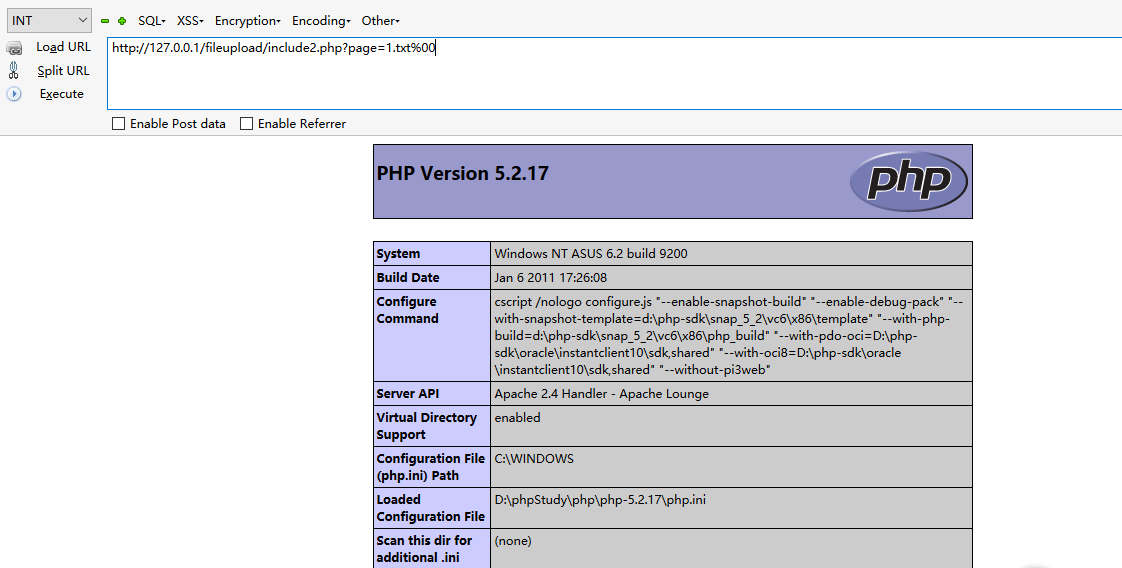The height and width of the screenshot is (568, 1122).
Task: Click the Load URL button label
Action: pos(64,47)
